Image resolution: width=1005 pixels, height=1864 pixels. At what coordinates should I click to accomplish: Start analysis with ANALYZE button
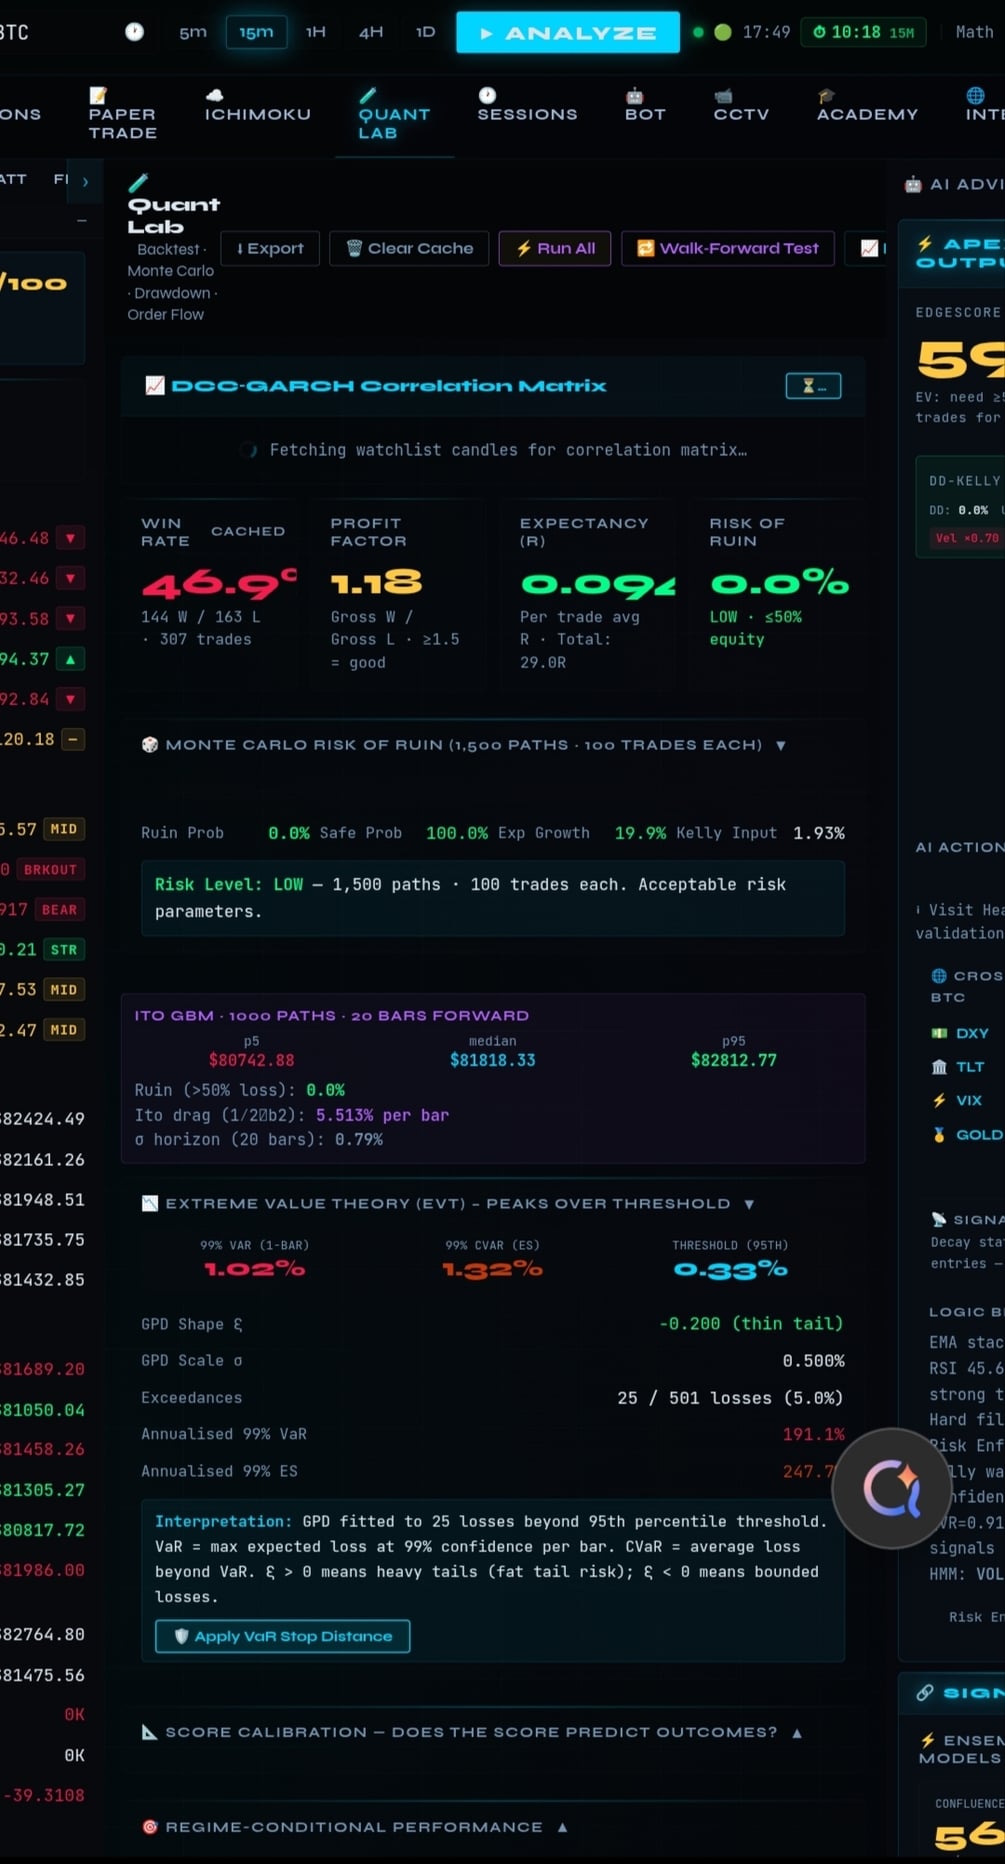click(568, 33)
